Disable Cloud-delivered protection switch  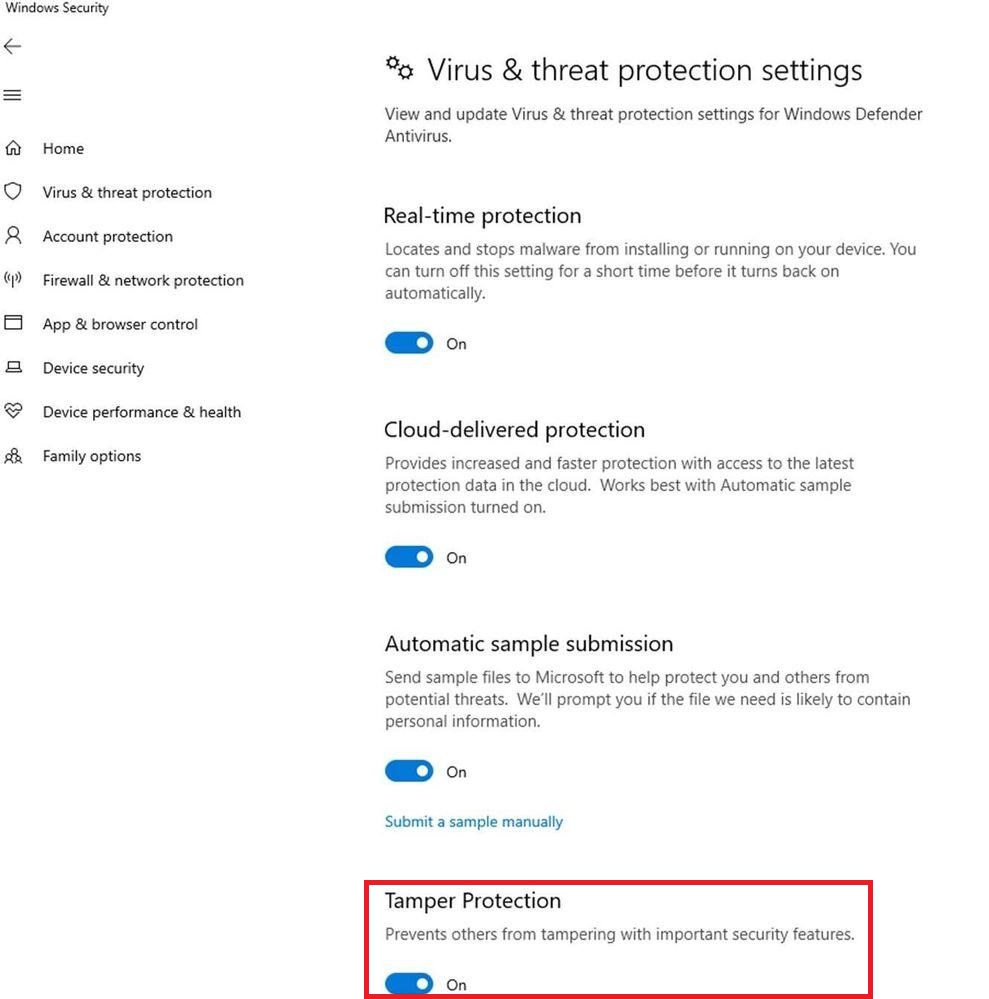point(409,557)
